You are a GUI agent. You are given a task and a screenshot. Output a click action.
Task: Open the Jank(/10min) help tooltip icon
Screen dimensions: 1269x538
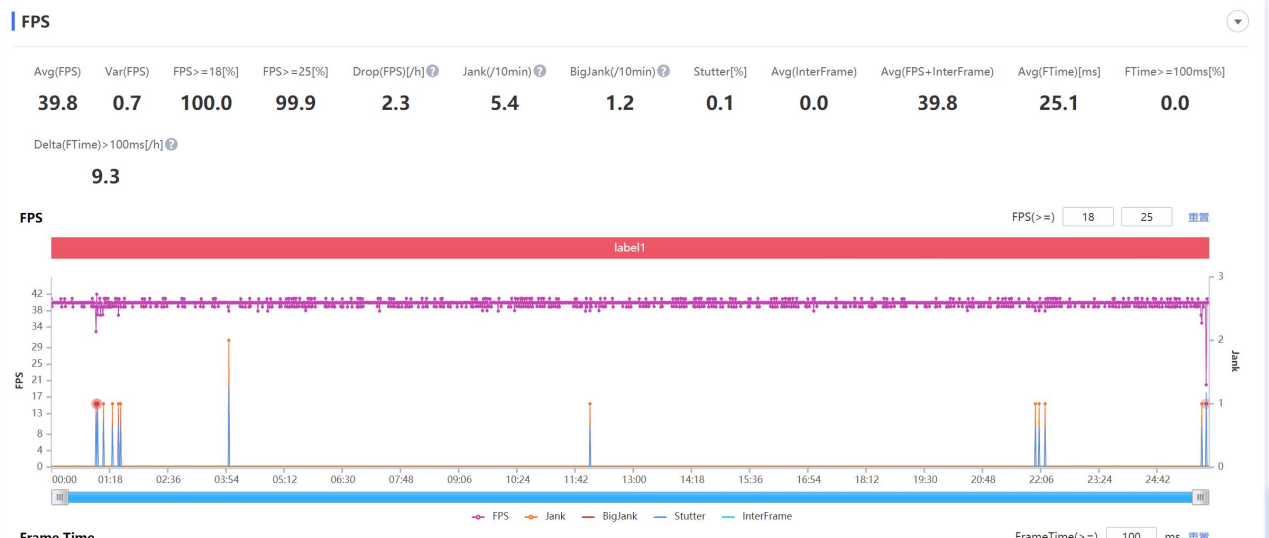540,72
